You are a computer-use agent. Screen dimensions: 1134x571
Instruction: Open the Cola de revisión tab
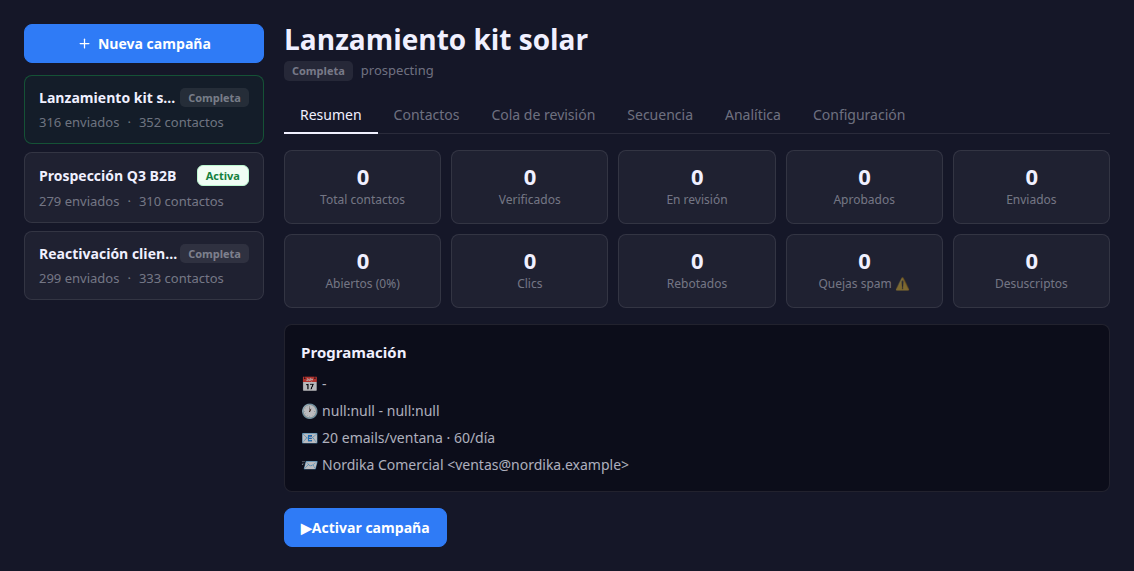(x=543, y=115)
